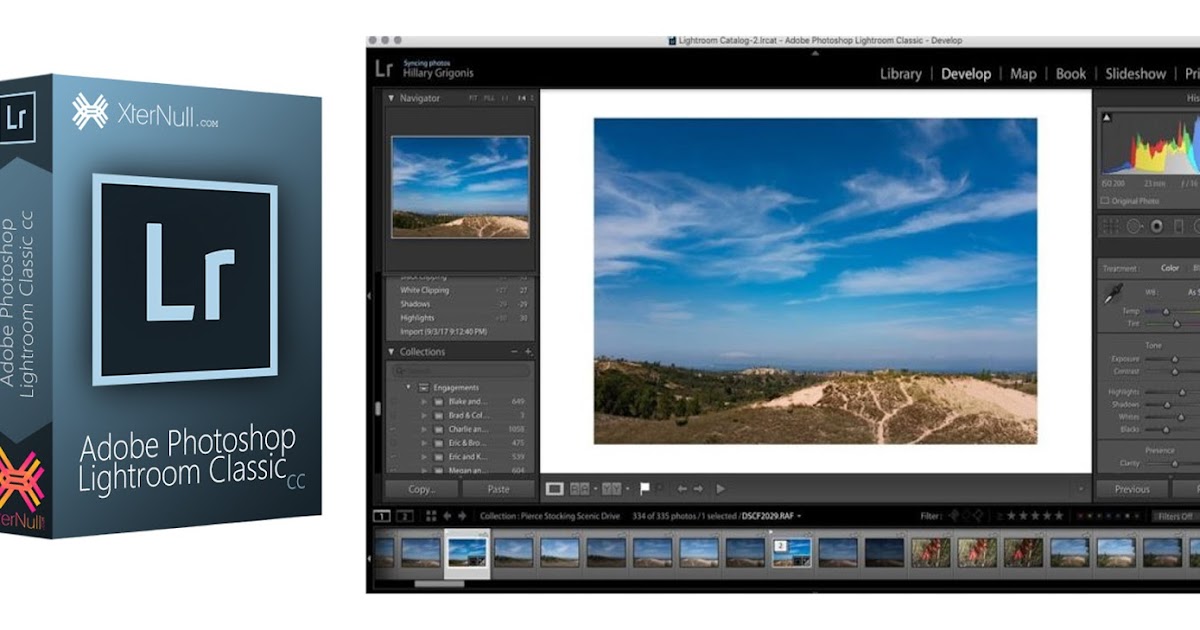
Task: Collapse the Collections panel triangle
Action: [x=392, y=352]
